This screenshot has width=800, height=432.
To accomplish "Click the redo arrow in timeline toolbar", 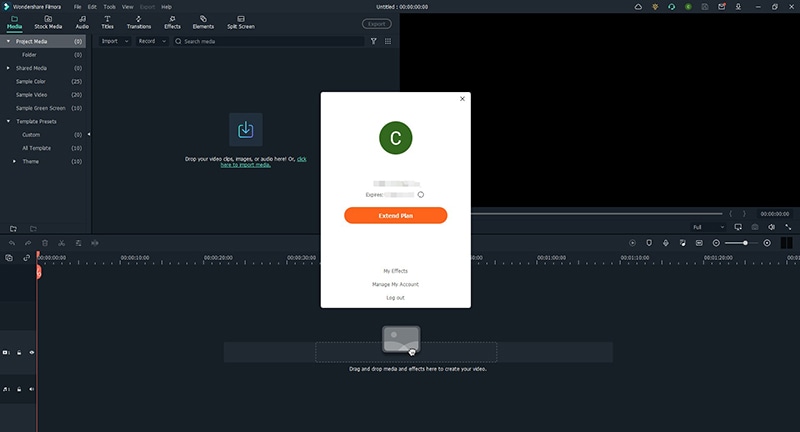I will pos(28,243).
